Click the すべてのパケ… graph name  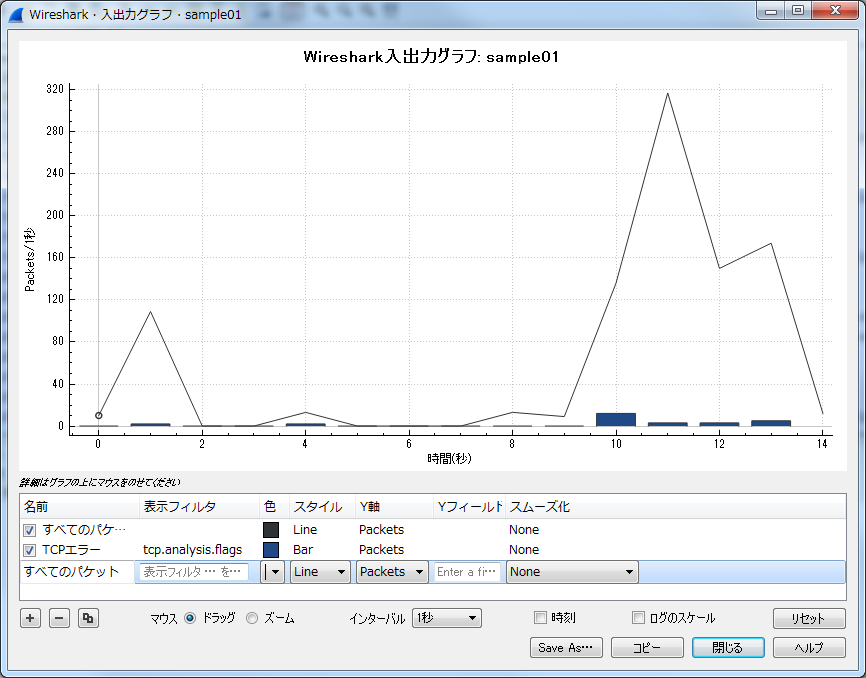pos(84,530)
